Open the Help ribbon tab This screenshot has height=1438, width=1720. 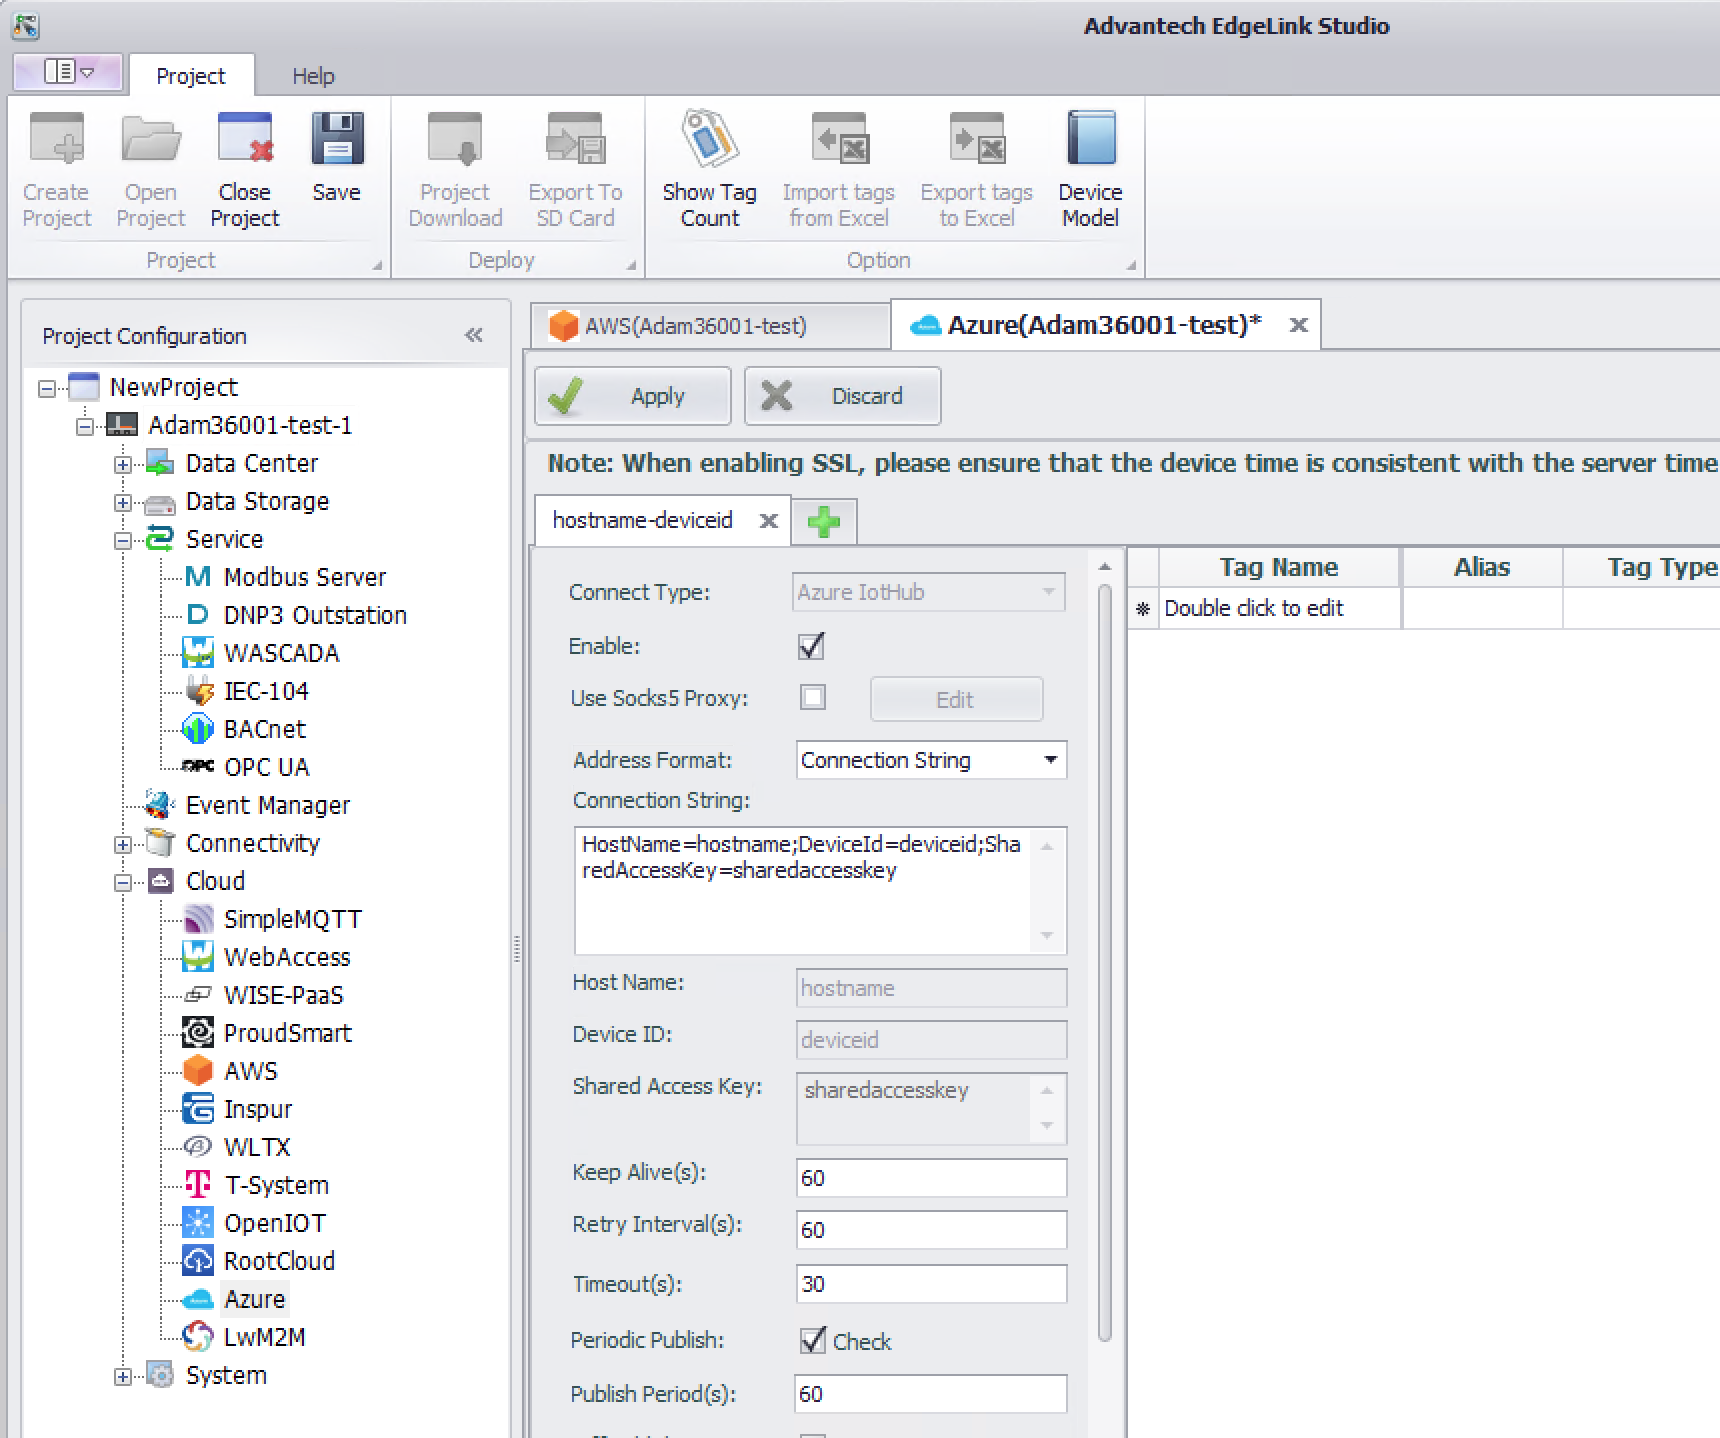(x=313, y=76)
